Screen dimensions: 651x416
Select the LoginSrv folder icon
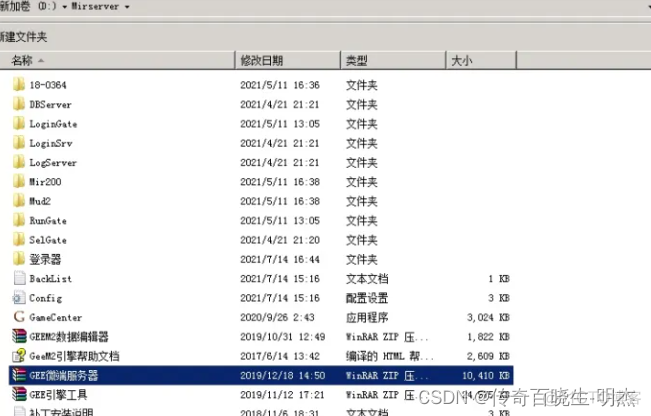pos(19,143)
